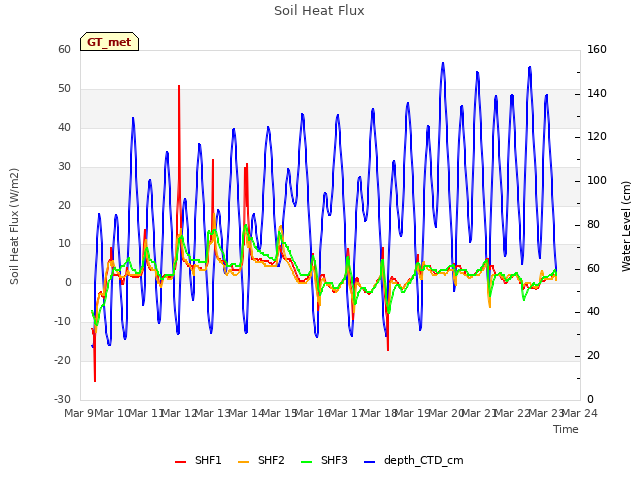Image resolution: width=640 pixels, height=480 pixels.
Task: Click the Soil Heat Flux chart title
Action: (319, 11)
